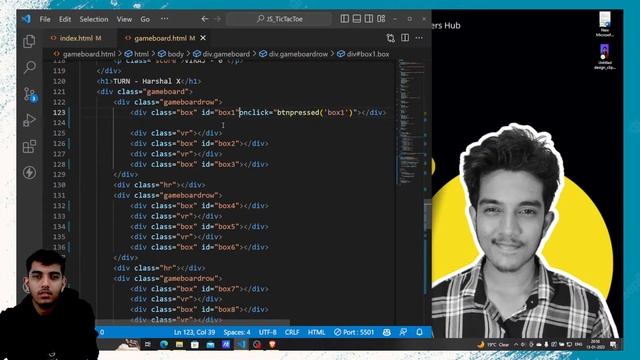Stop Live Server at Port : 5501
The width and height of the screenshot is (640, 360).
pos(354,332)
